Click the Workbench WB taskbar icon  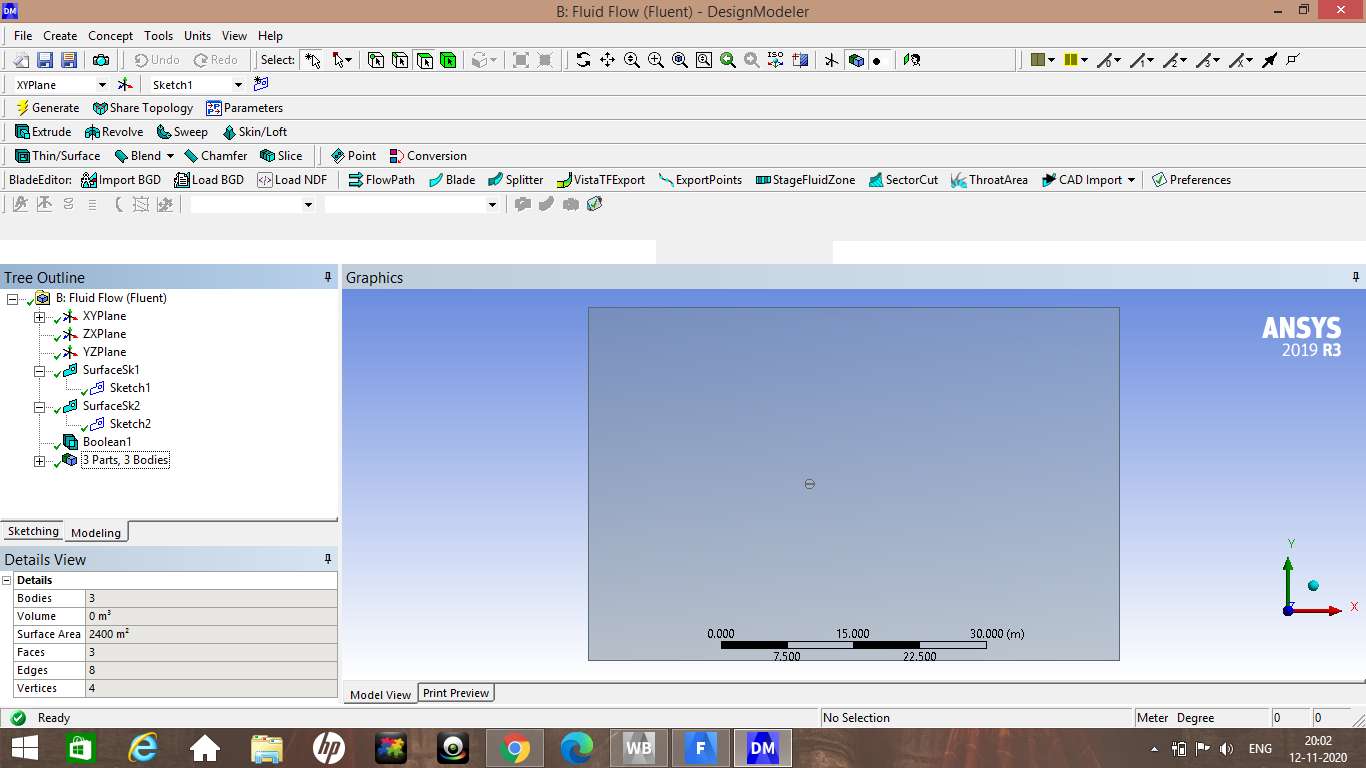click(x=639, y=747)
